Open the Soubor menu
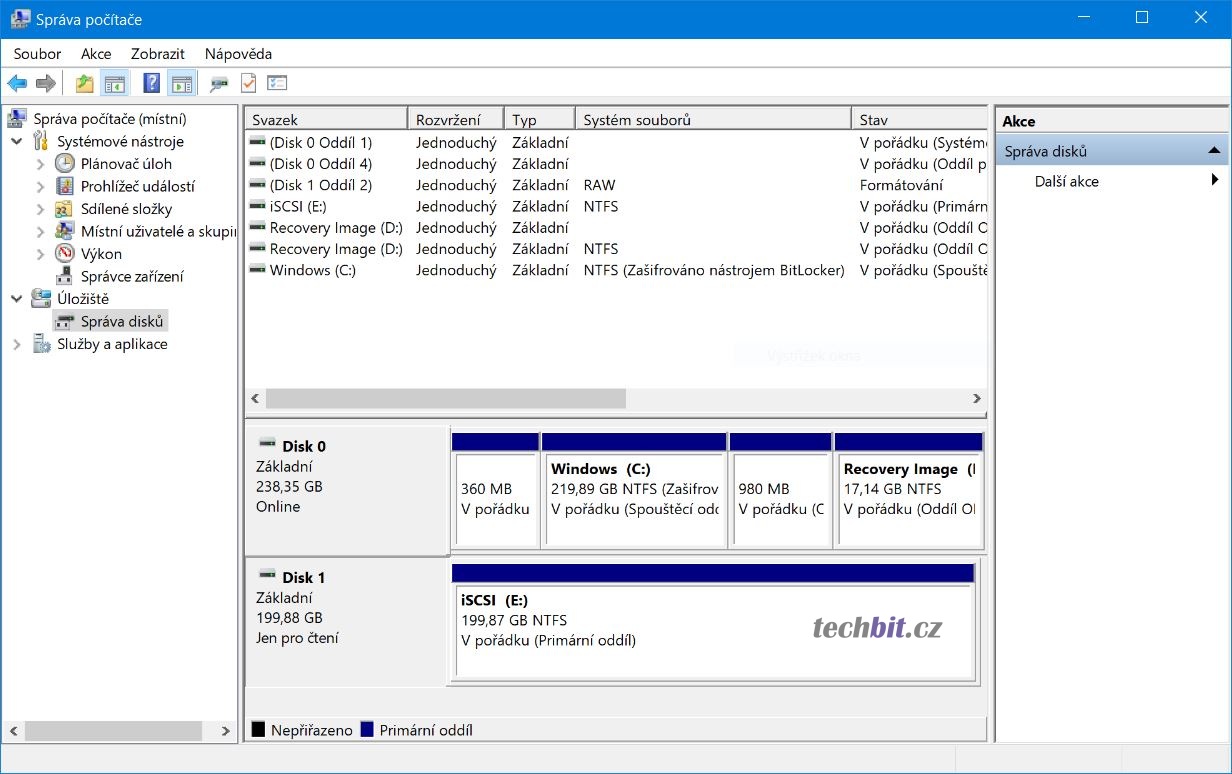Image resolution: width=1232 pixels, height=774 pixels. pos(37,54)
